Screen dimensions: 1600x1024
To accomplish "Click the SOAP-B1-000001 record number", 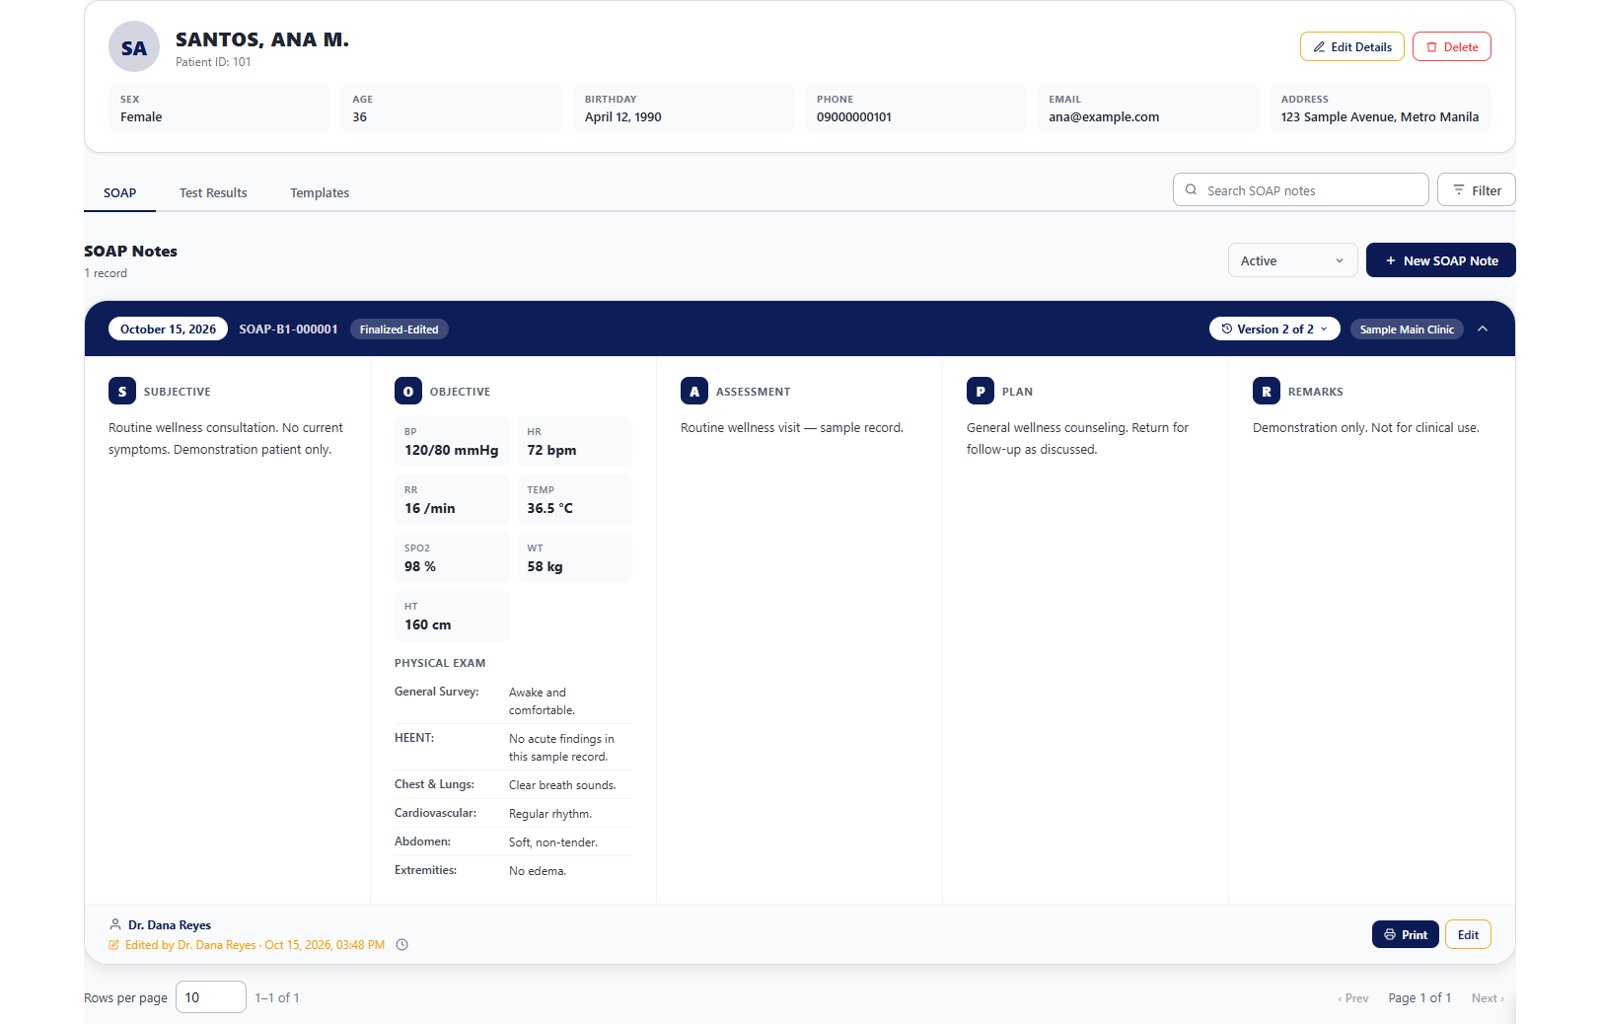I will pyautogui.click(x=288, y=329).
